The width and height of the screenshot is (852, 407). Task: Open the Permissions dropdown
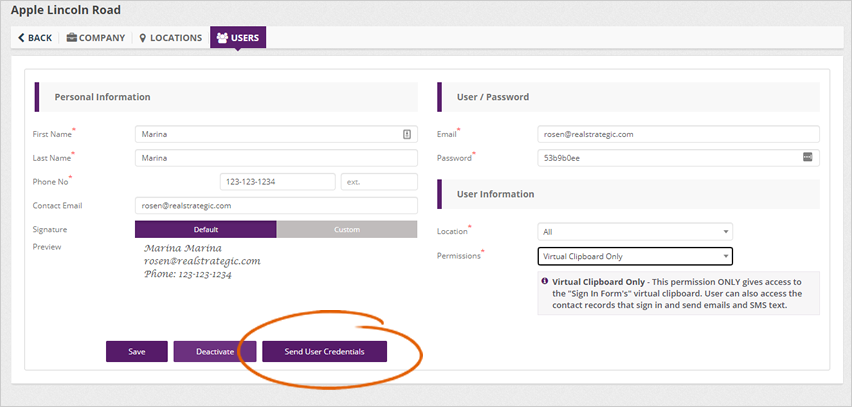point(635,256)
